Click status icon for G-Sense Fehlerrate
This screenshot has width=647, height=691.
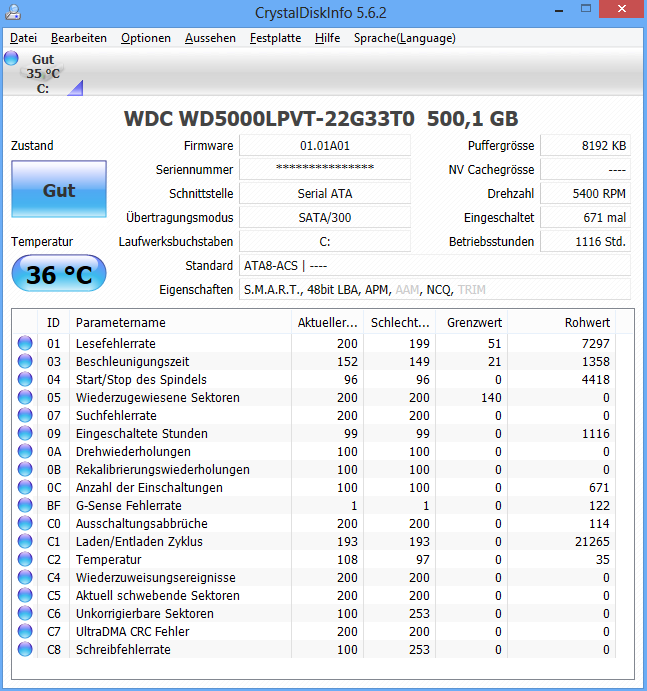25,505
